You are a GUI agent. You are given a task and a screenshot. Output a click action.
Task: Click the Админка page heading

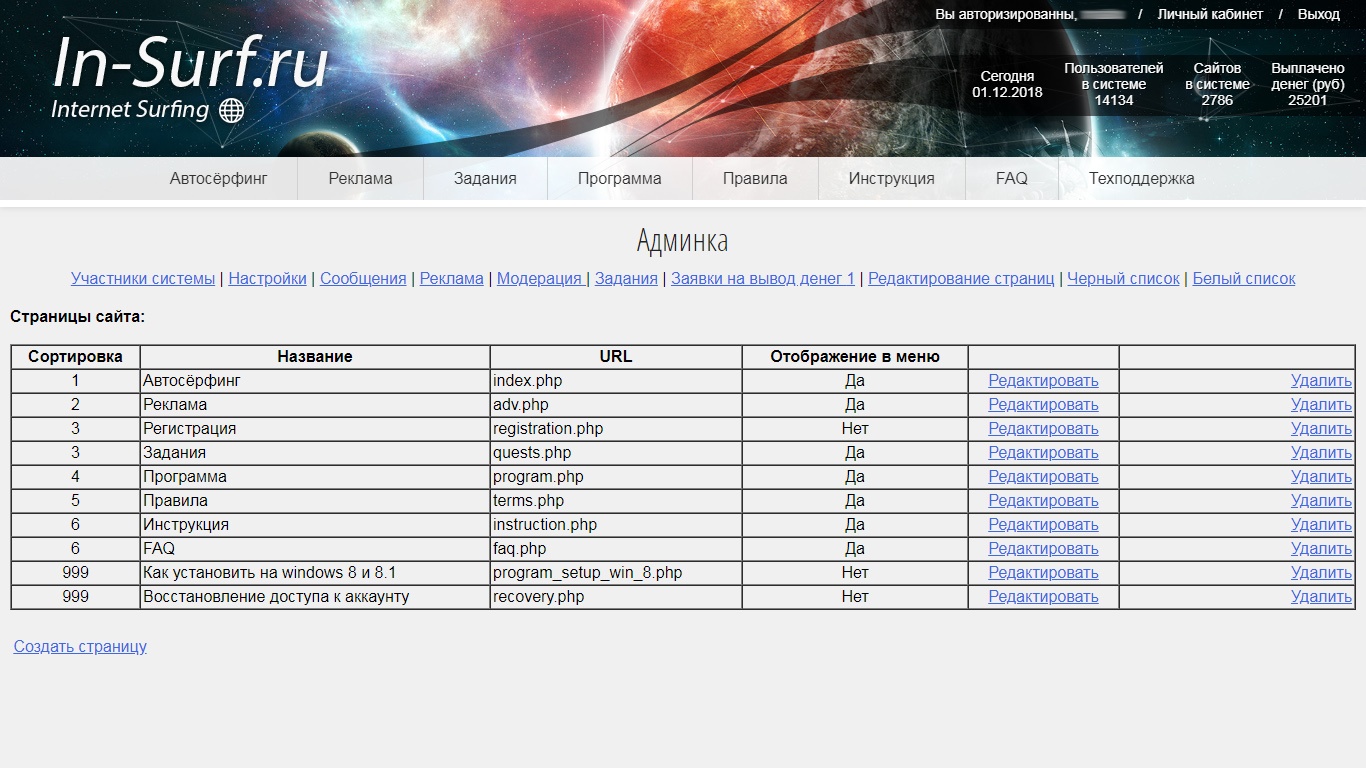point(682,241)
